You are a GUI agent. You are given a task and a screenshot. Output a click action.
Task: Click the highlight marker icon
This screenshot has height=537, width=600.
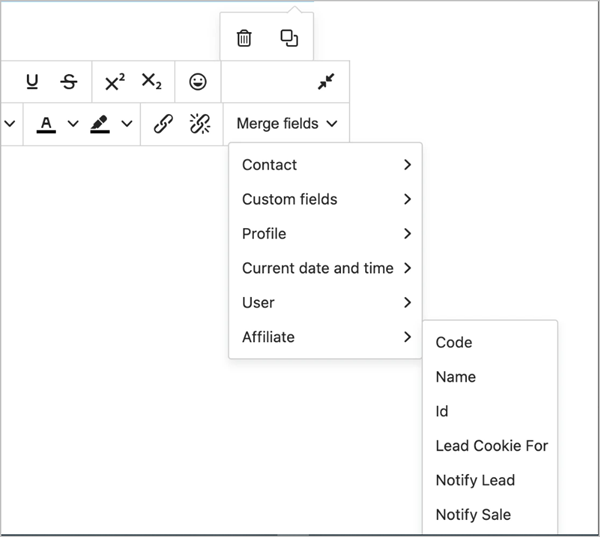(x=100, y=124)
